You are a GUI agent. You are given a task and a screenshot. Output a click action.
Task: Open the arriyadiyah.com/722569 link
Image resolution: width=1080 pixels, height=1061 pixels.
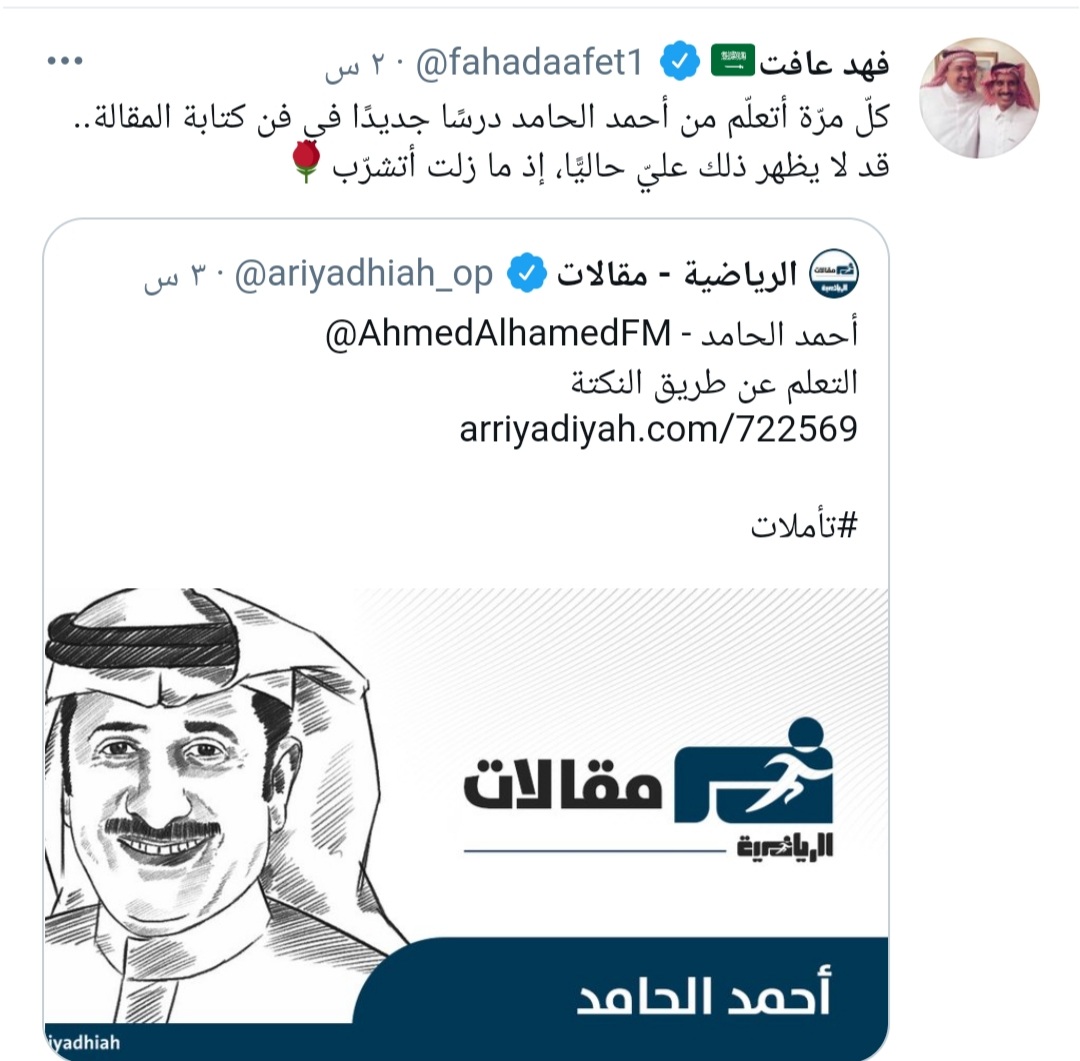pyautogui.click(x=658, y=429)
